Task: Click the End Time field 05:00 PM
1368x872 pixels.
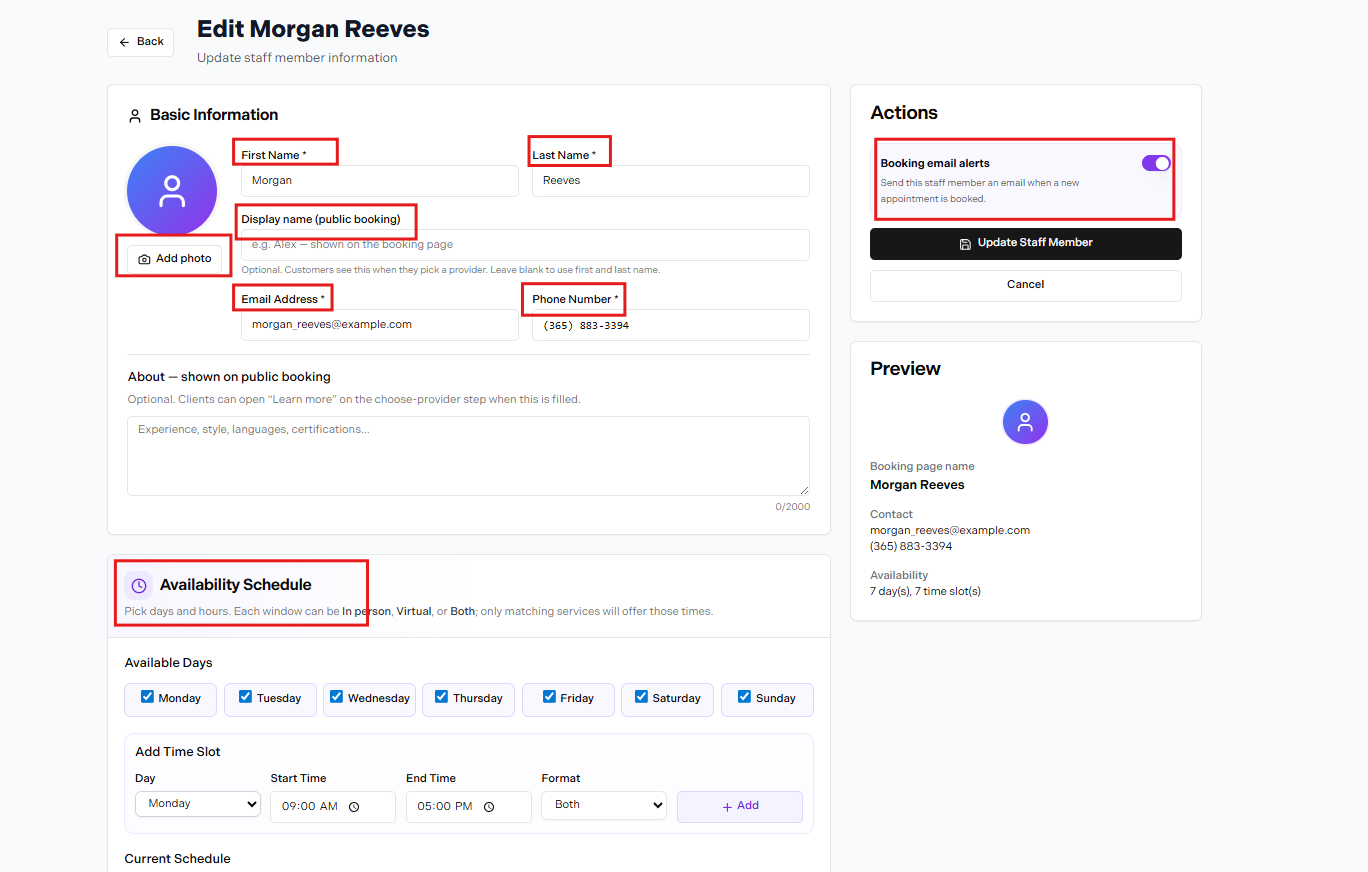Action: coord(469,807)
